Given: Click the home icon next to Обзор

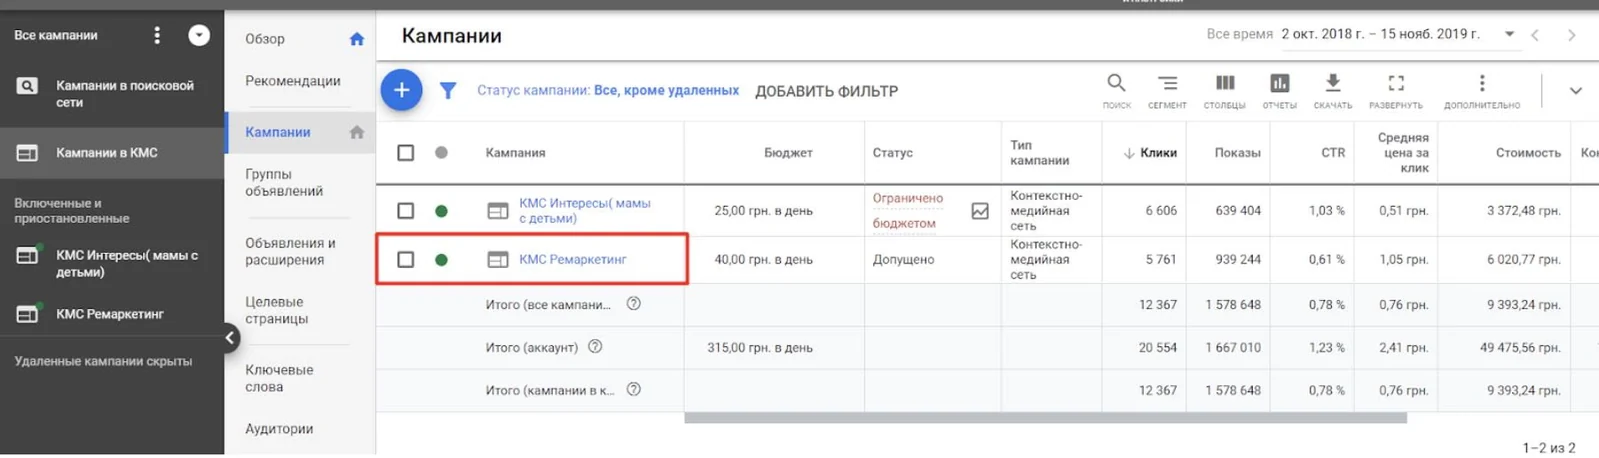Looking at the screenshot, I should [357, 39].
